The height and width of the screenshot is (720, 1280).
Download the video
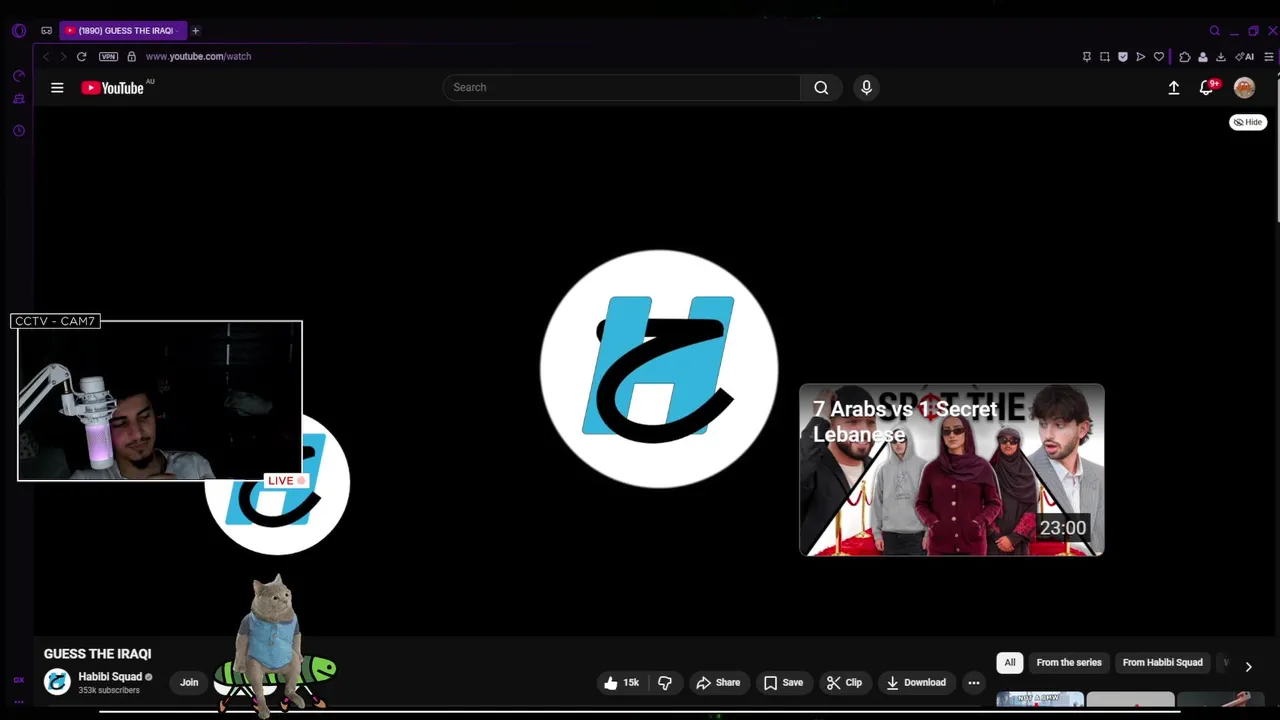pos(915,683)
